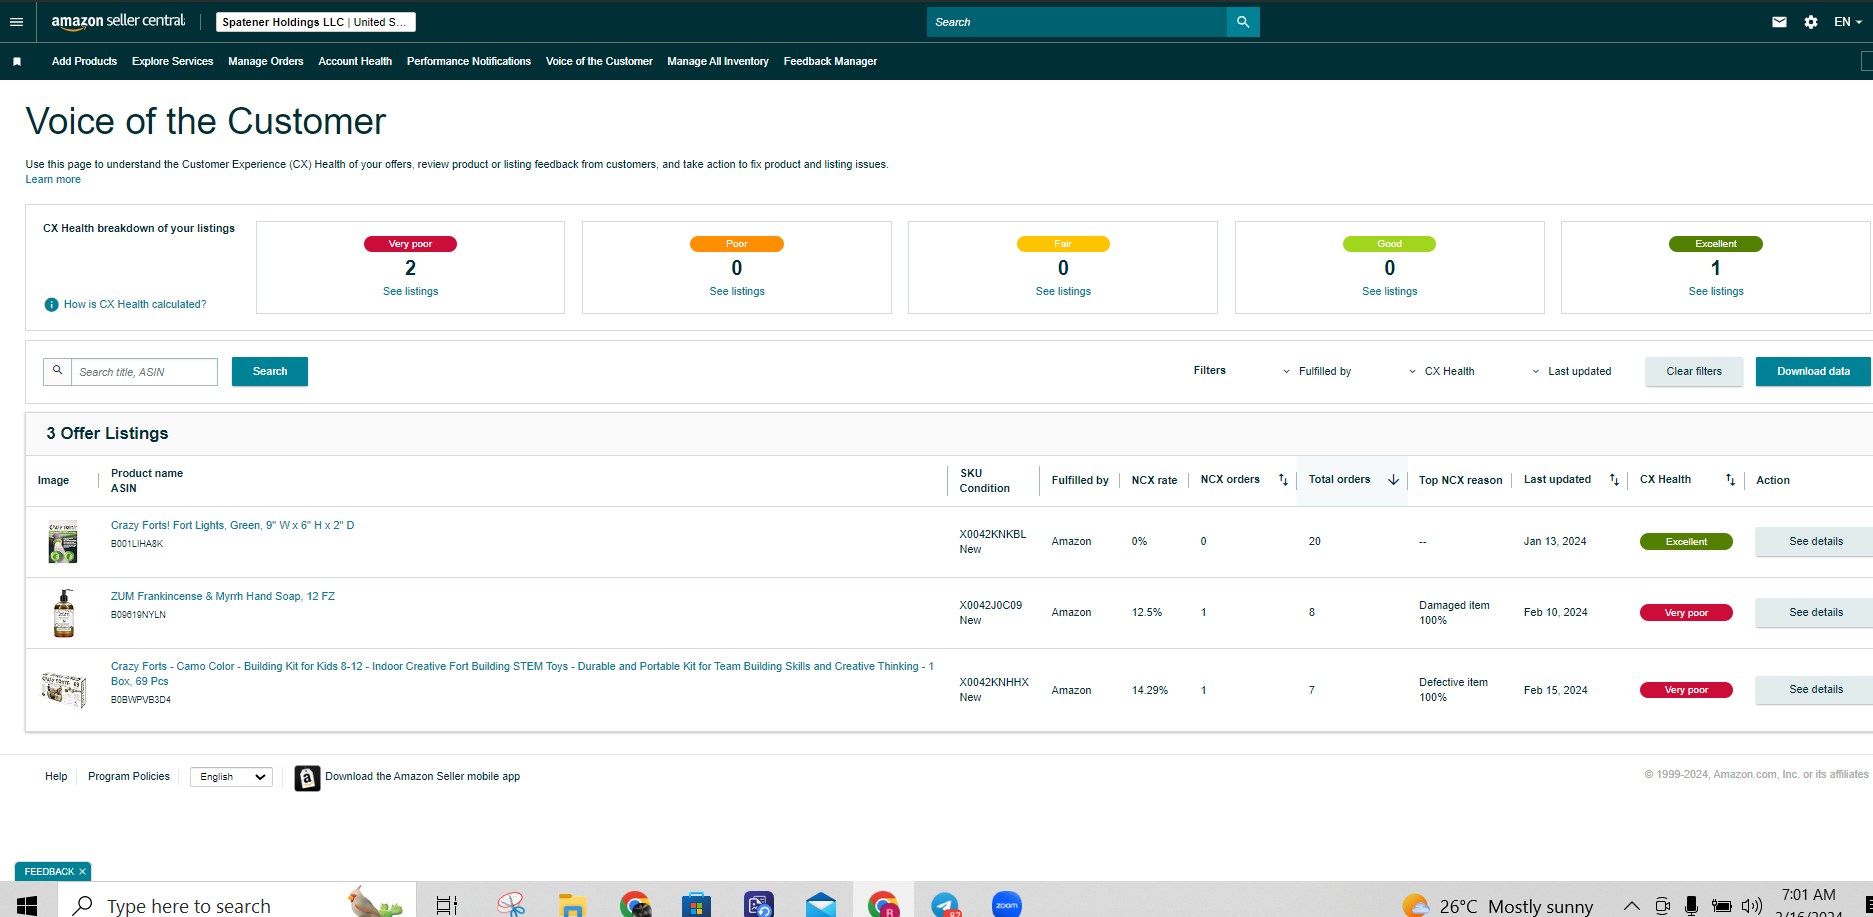Expand the CX Health filter
1873x917 pixels.
pos(1441,372)
